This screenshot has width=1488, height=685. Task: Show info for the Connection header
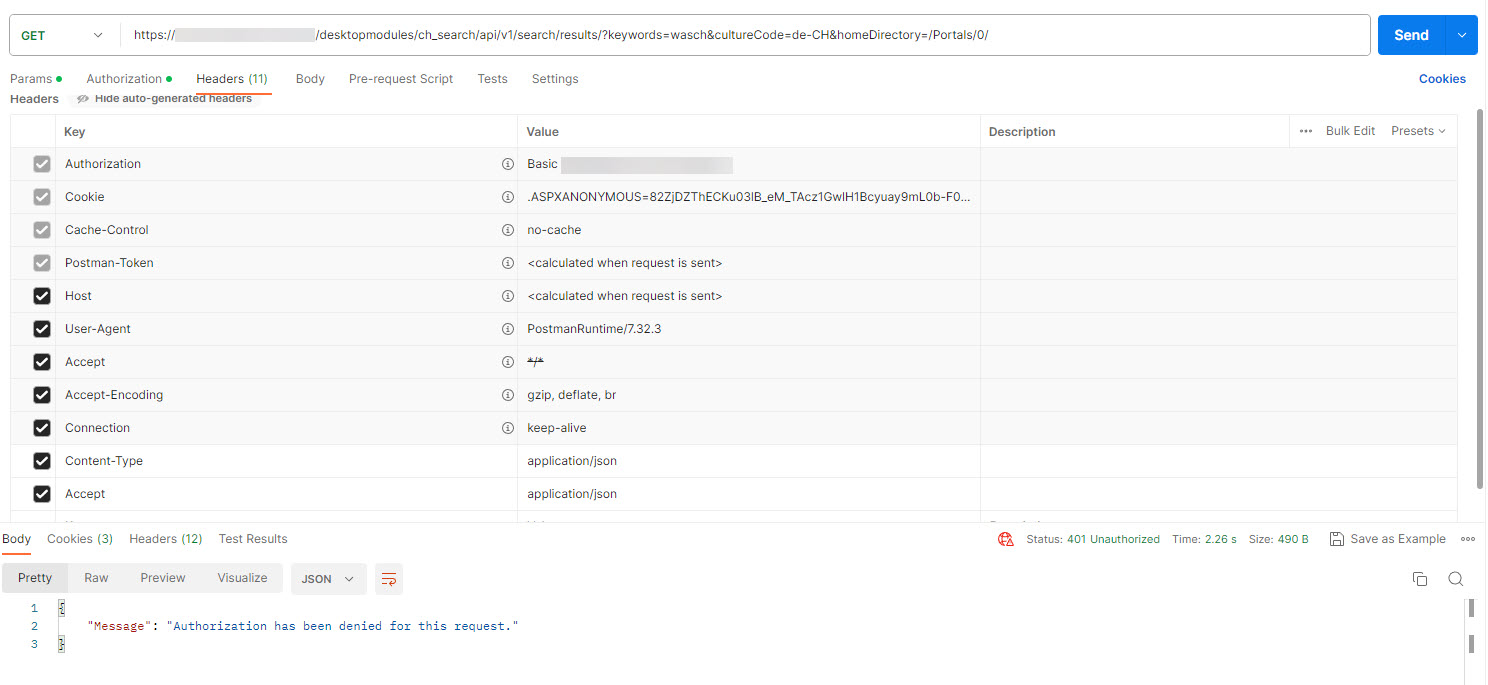[507, 428]
